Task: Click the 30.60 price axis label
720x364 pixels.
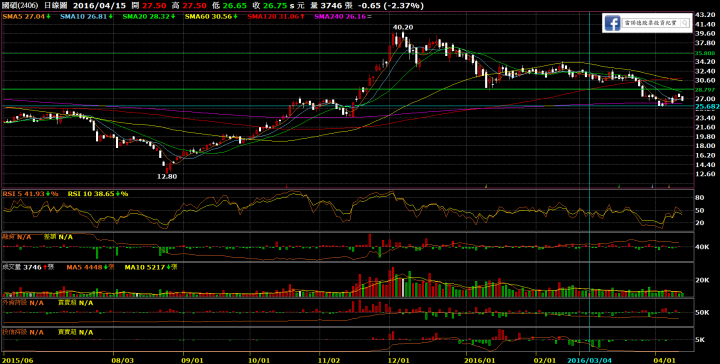Action: click(x=706, y=80)
